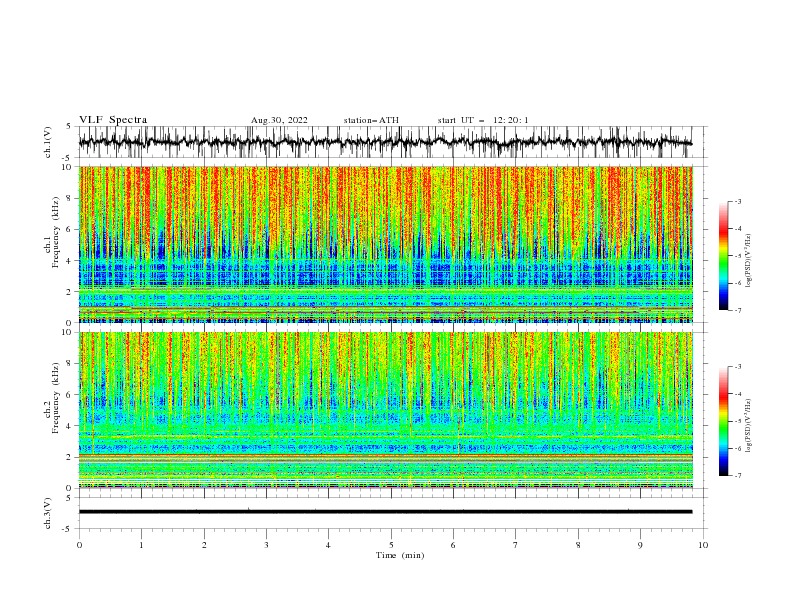Viewport: 792px width, 612px height.
Task: Click the log(PSD) label beside ch.1 color bar
Action: pos(748,261)
